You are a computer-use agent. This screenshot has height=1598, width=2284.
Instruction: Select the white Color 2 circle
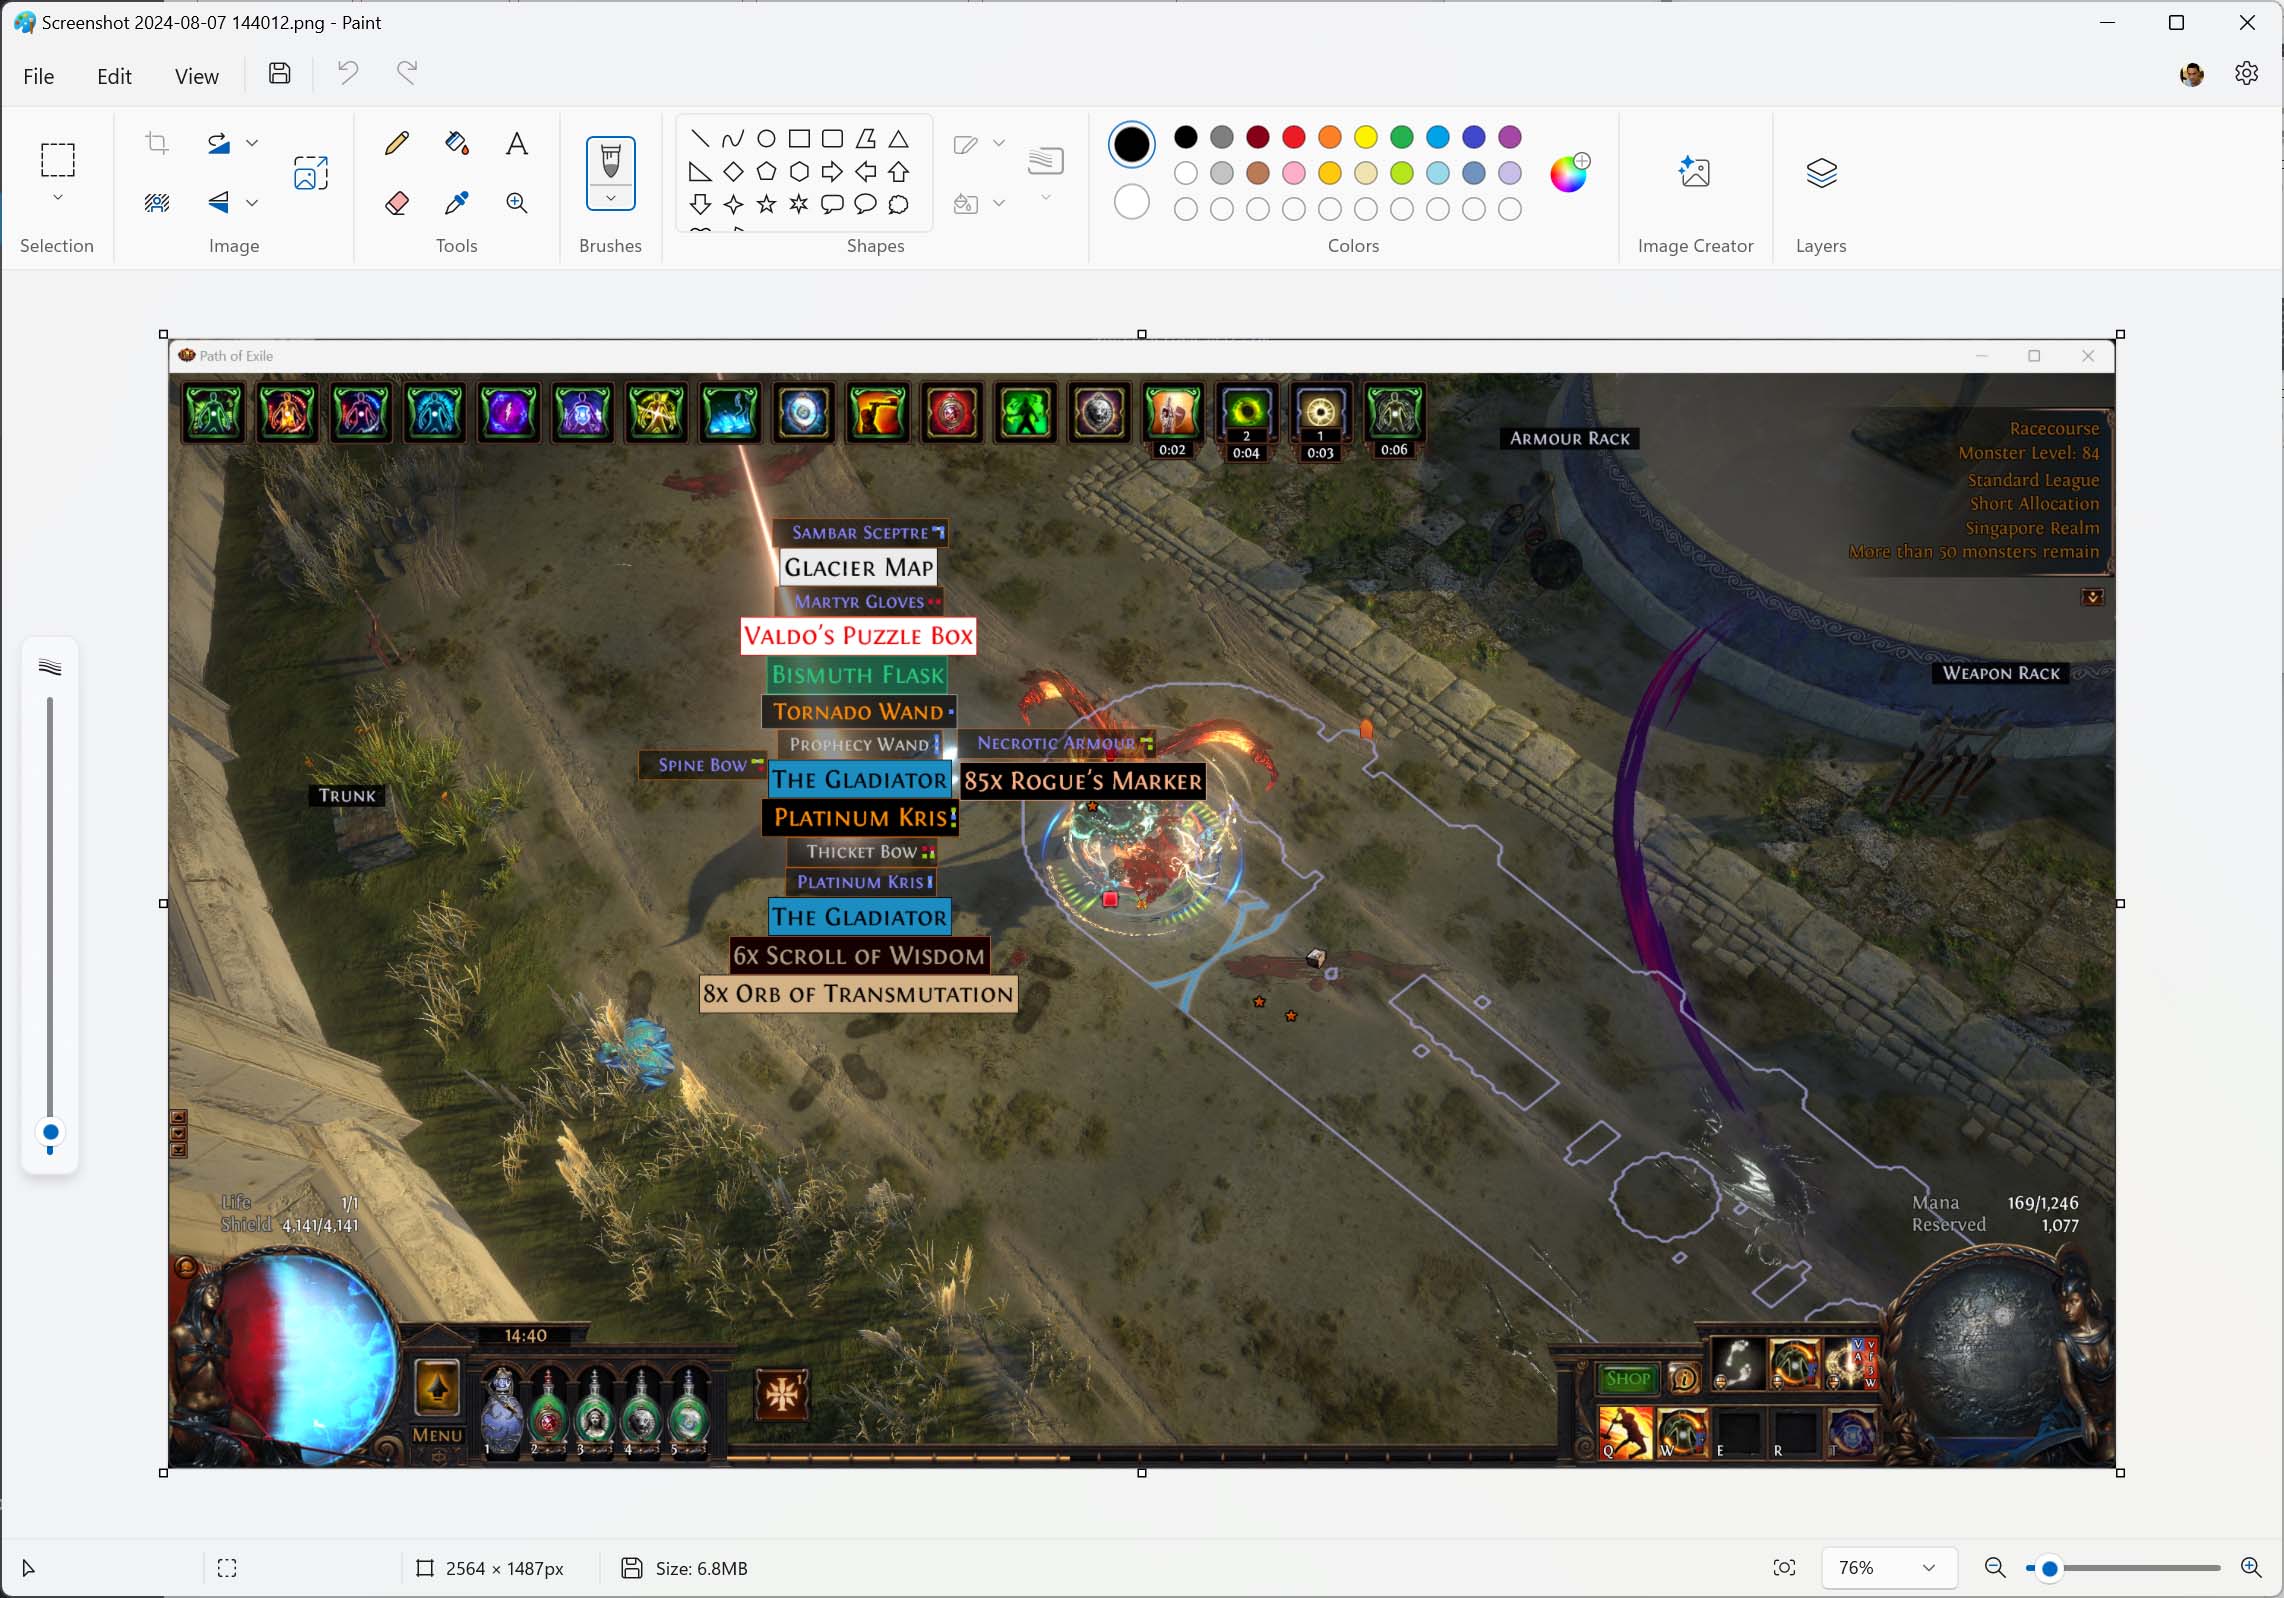coord(1131,203)
